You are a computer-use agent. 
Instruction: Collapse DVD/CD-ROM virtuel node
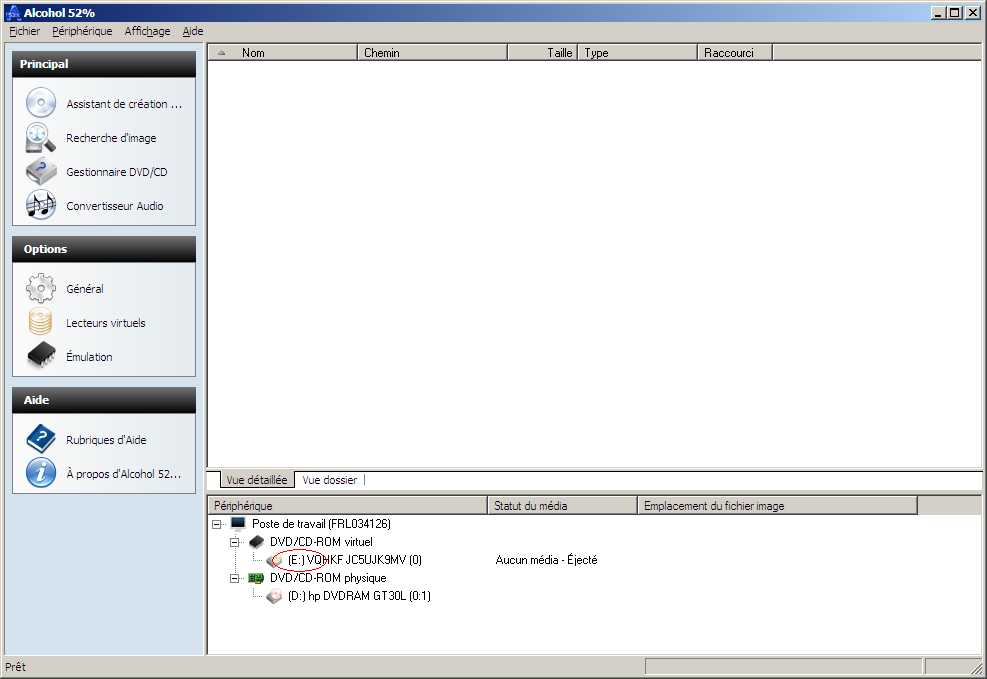tap(235, 542)
